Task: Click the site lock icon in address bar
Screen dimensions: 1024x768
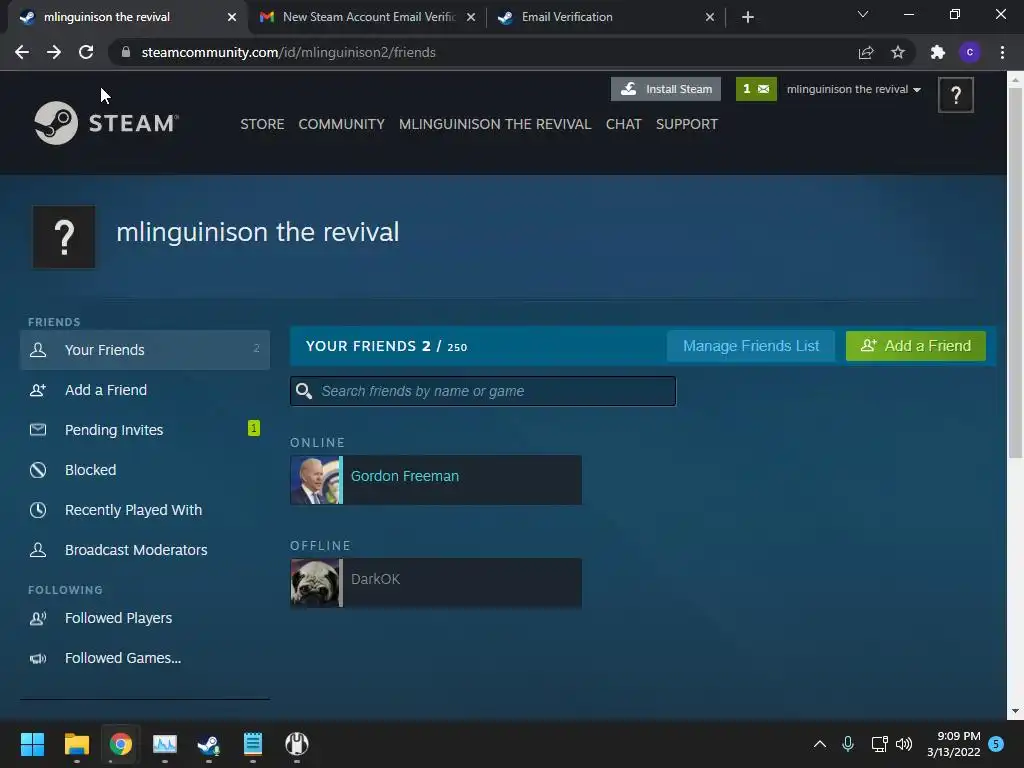Action: click(126, 52)
